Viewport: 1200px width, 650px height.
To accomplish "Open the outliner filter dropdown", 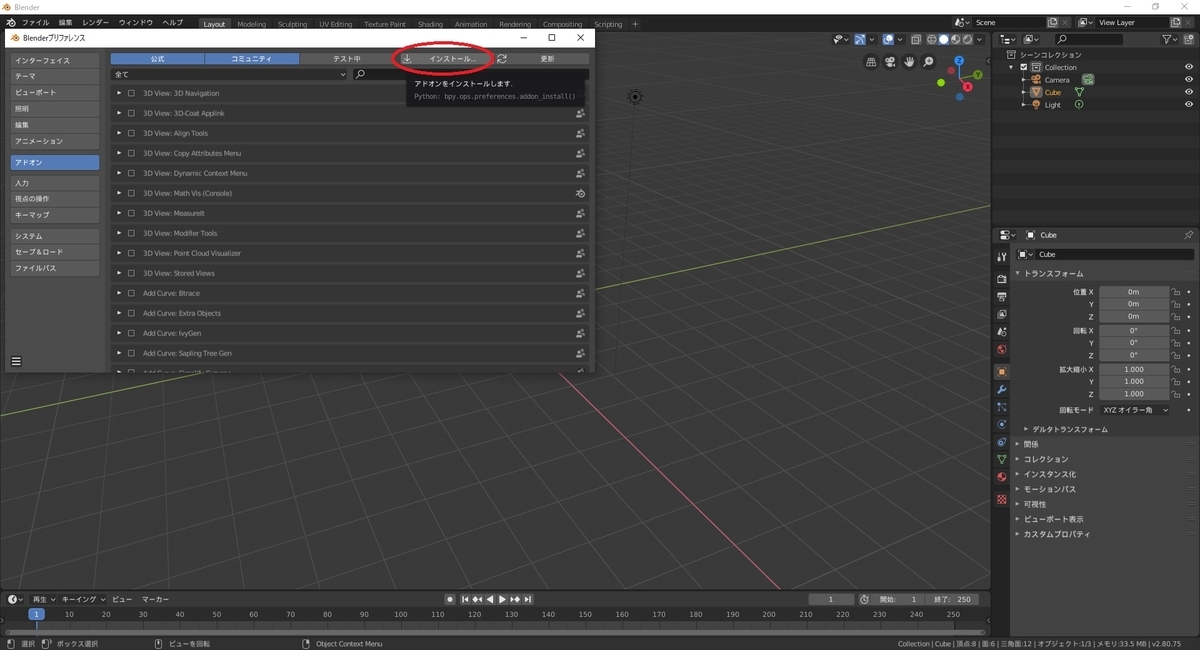I will tap(1169, 39).
